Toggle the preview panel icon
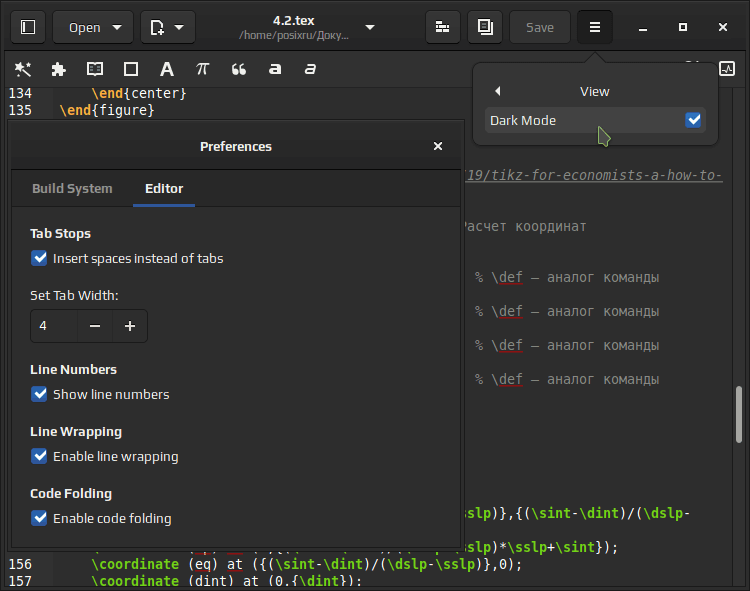This screenshot has width=750, height=591. (x=485, y=27)
